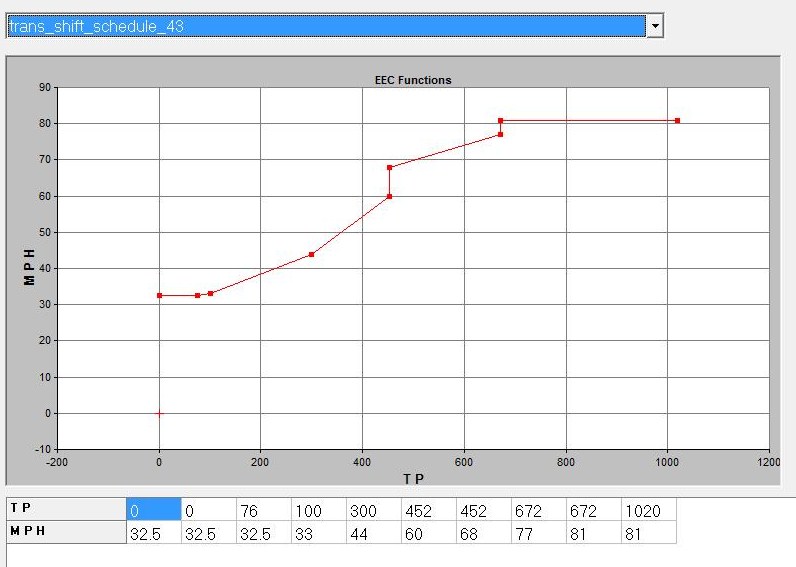Image resolution: width=796 pixels, height=567 pixels.
Task: Click the chart point at TP 300, 44 MPH
Action: click(311, 254)
